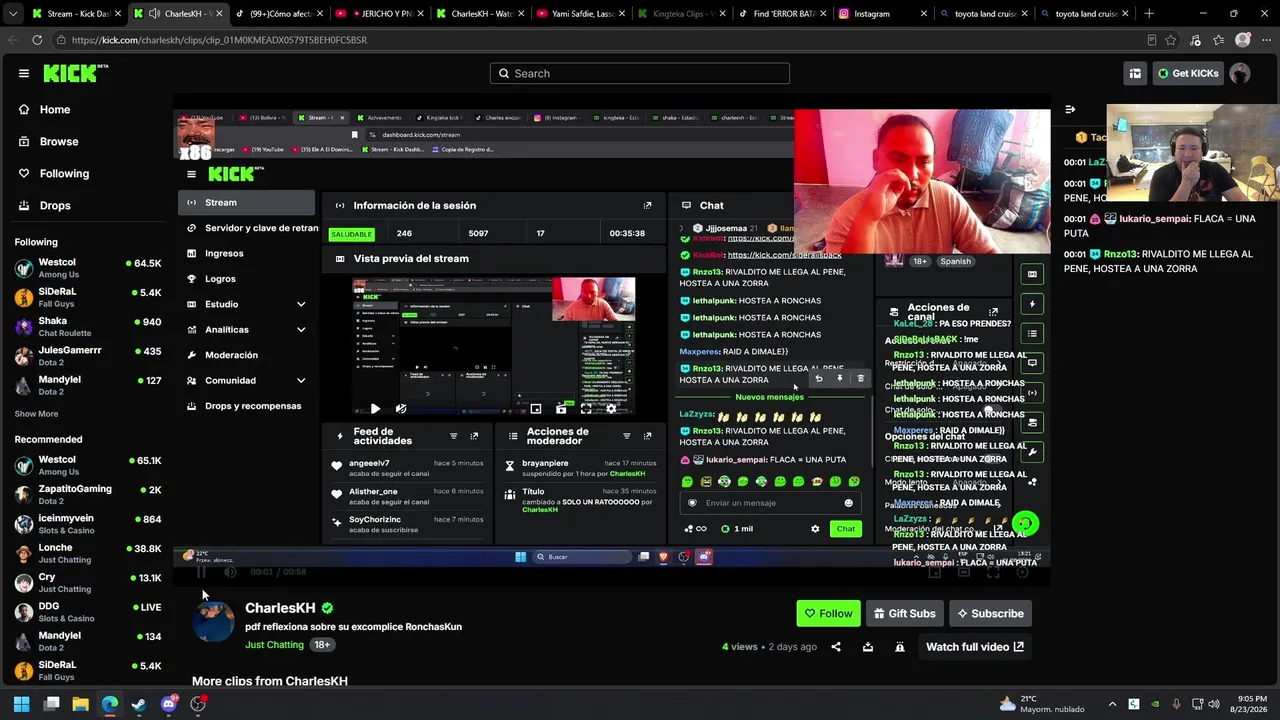1280x720 pixels.
Task: Click the Gift Subs button
Action: click(905, 613)
